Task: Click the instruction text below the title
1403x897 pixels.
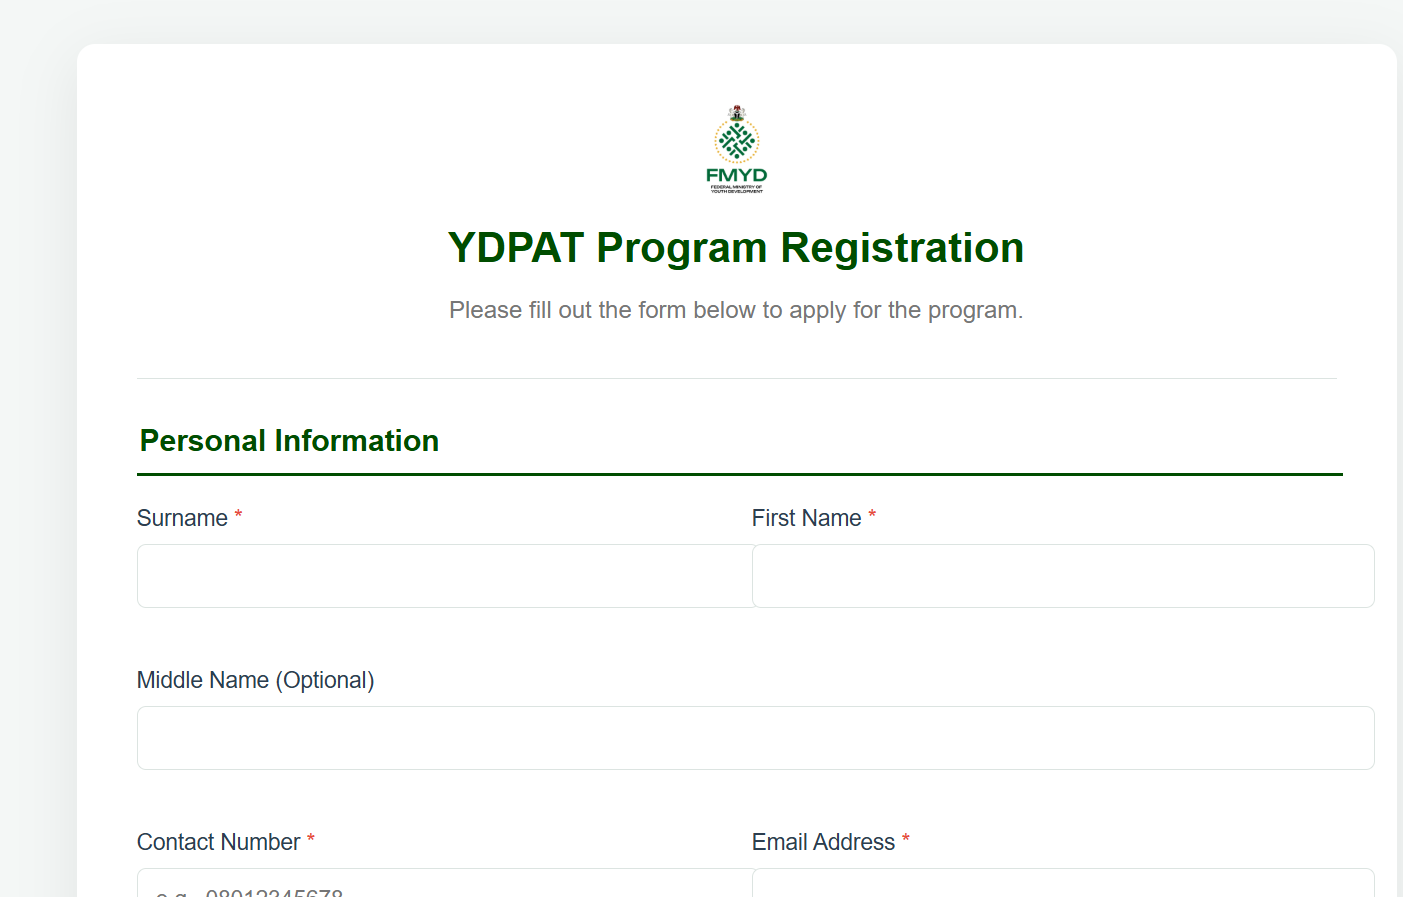Action: tap(737, 310)
